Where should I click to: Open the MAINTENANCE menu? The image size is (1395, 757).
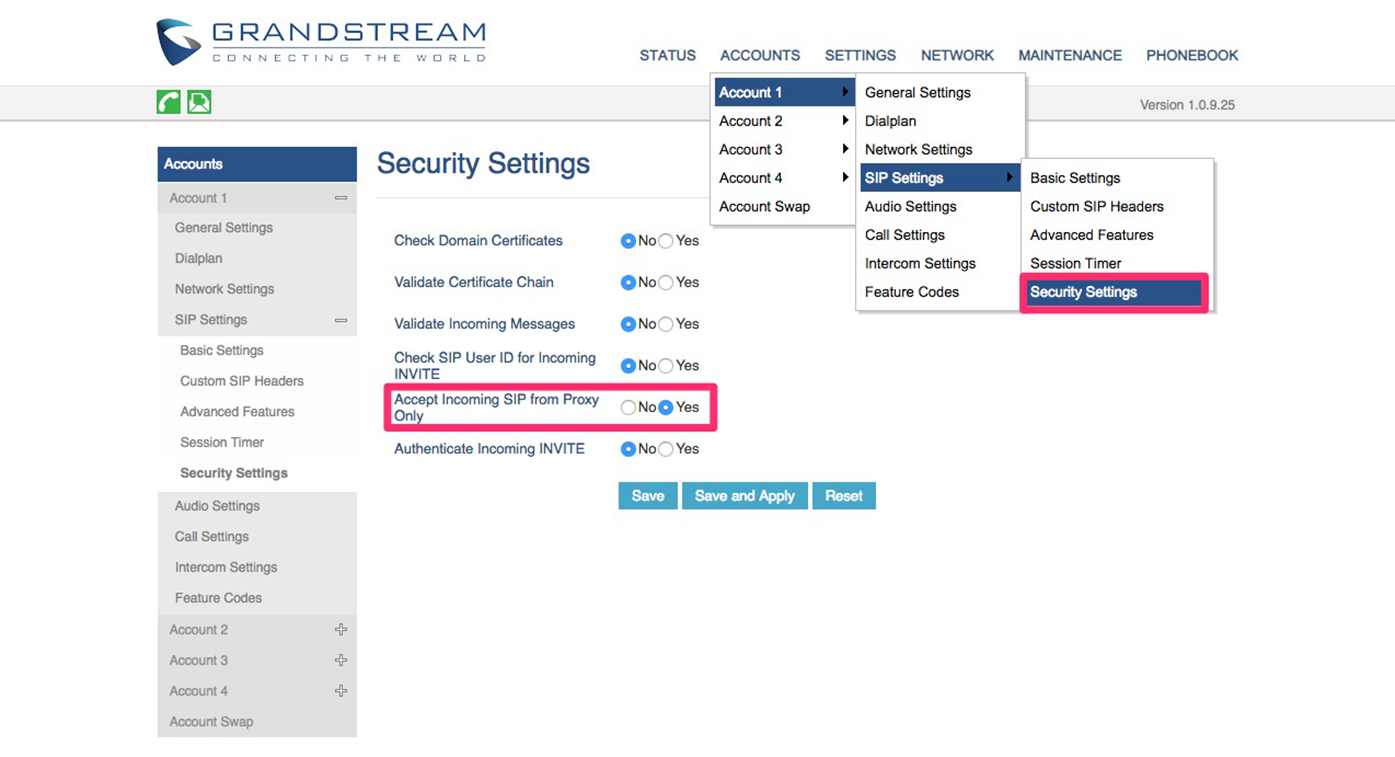click(1069, 56)
